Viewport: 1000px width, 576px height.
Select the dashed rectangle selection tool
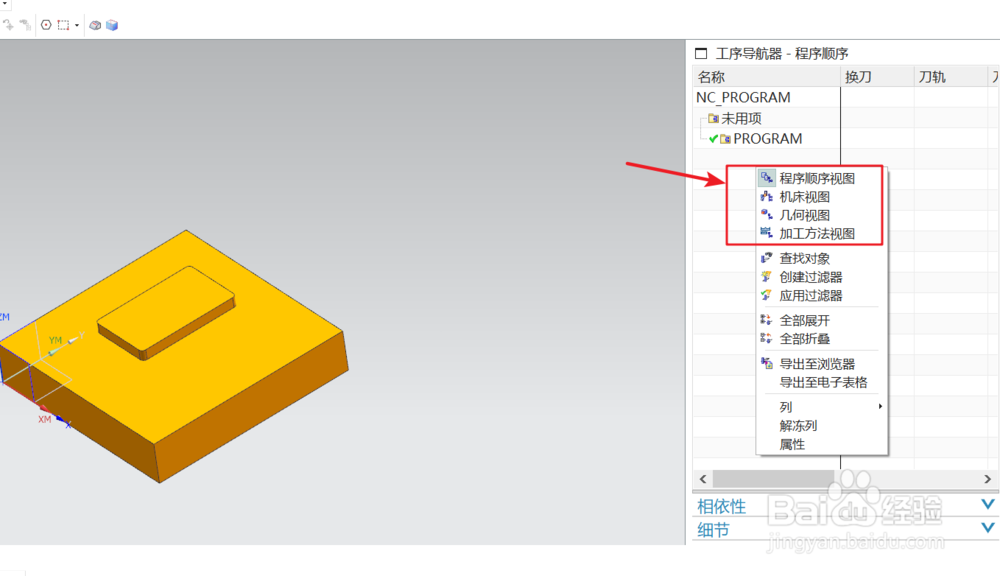click(63, 25)
